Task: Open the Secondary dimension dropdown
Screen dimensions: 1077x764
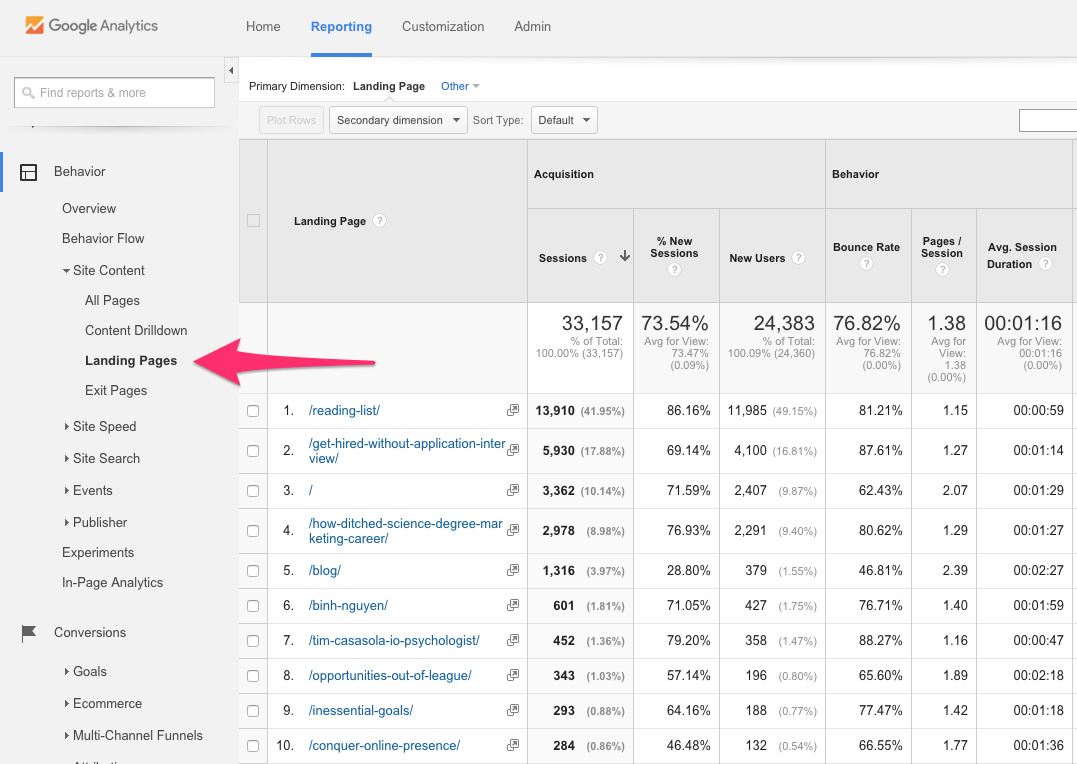Action: (398, 120)
